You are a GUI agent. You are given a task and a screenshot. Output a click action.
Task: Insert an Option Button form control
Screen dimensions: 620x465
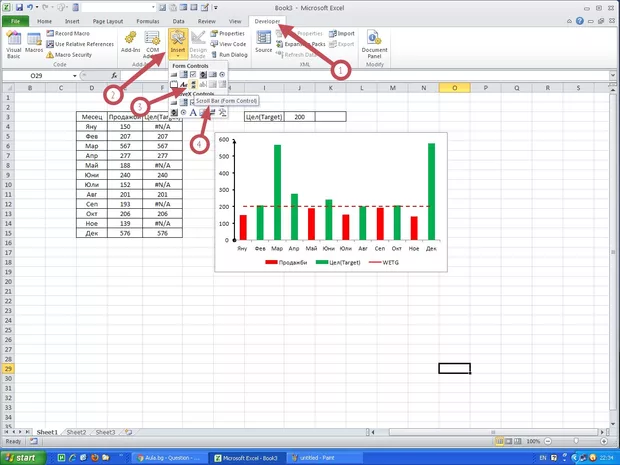pos(222,74)
